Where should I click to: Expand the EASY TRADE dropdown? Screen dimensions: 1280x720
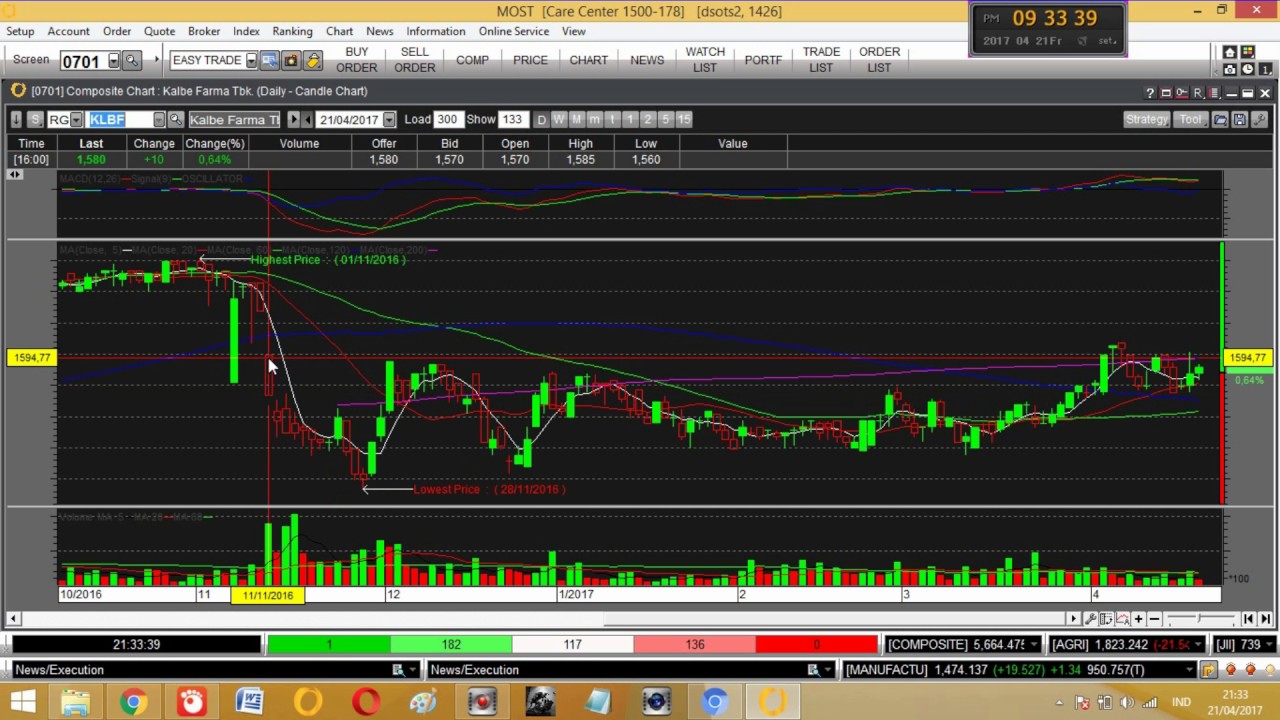251,60
